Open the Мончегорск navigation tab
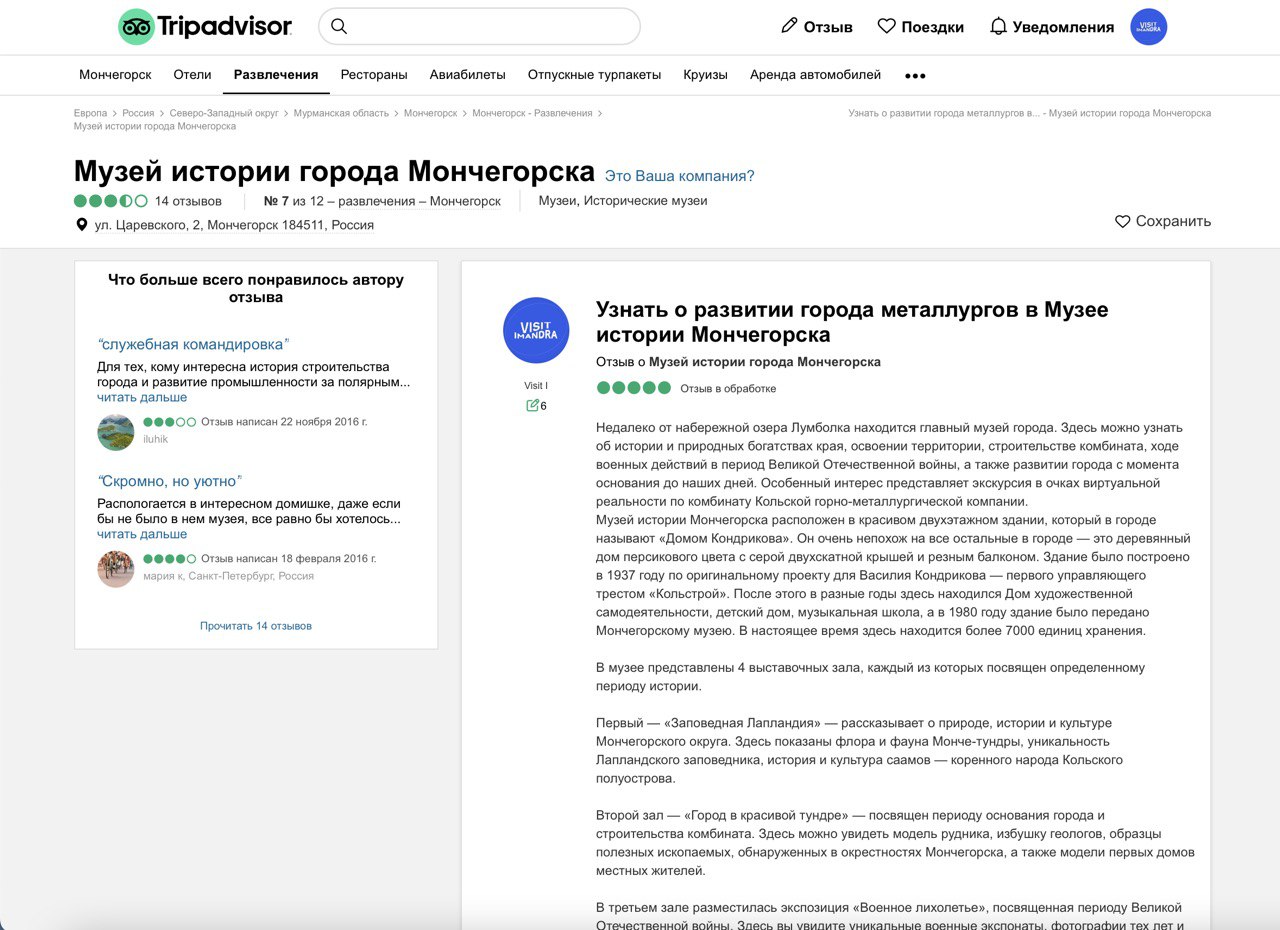This screenshot has width=1280, height=930. tap(115, 74)
